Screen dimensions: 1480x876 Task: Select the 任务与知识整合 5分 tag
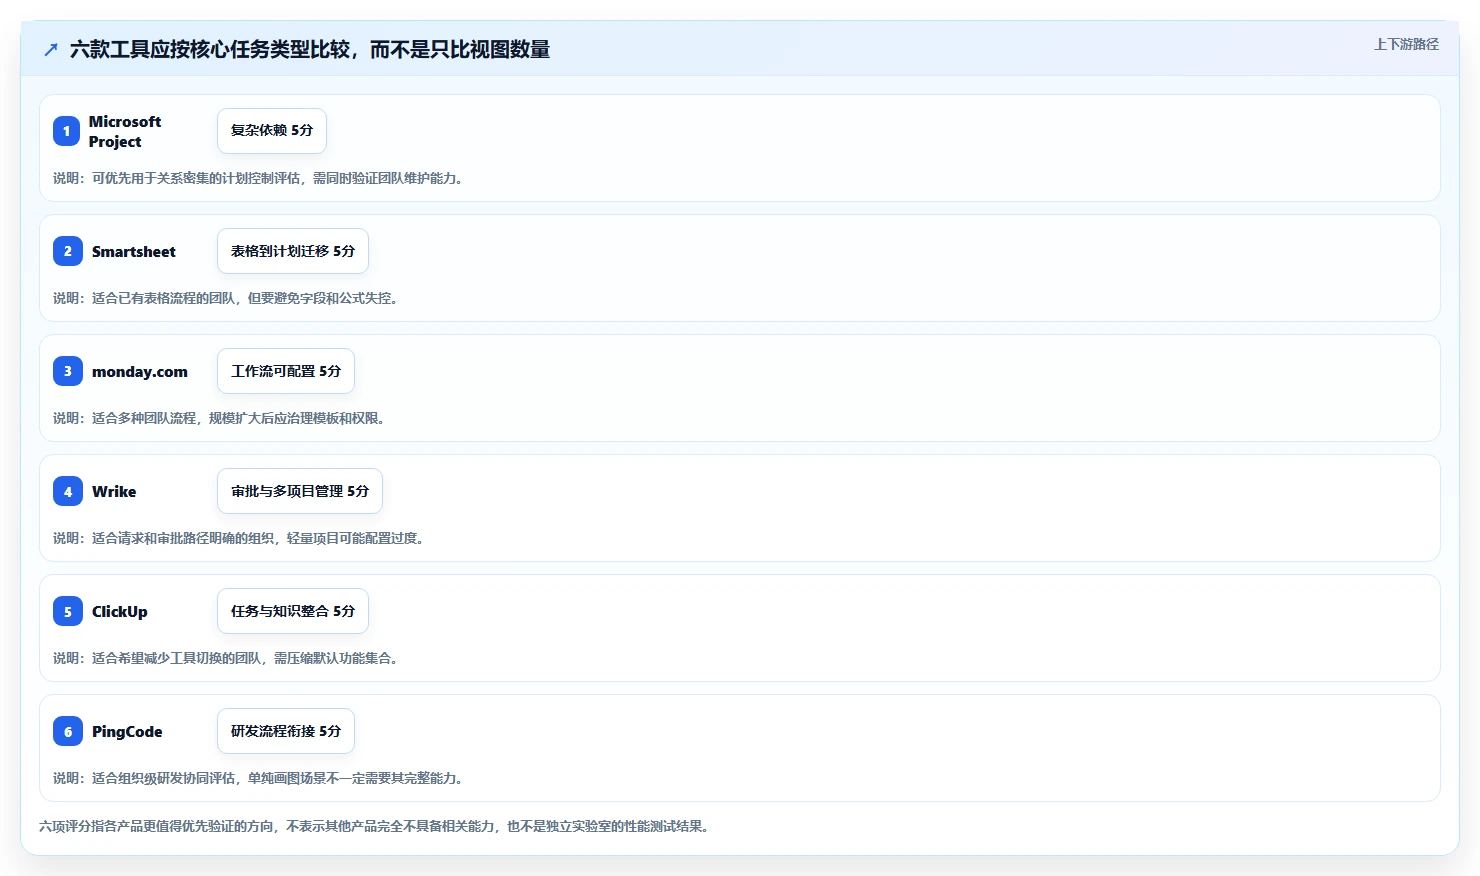pyautogui.click(x=293, y=611)
